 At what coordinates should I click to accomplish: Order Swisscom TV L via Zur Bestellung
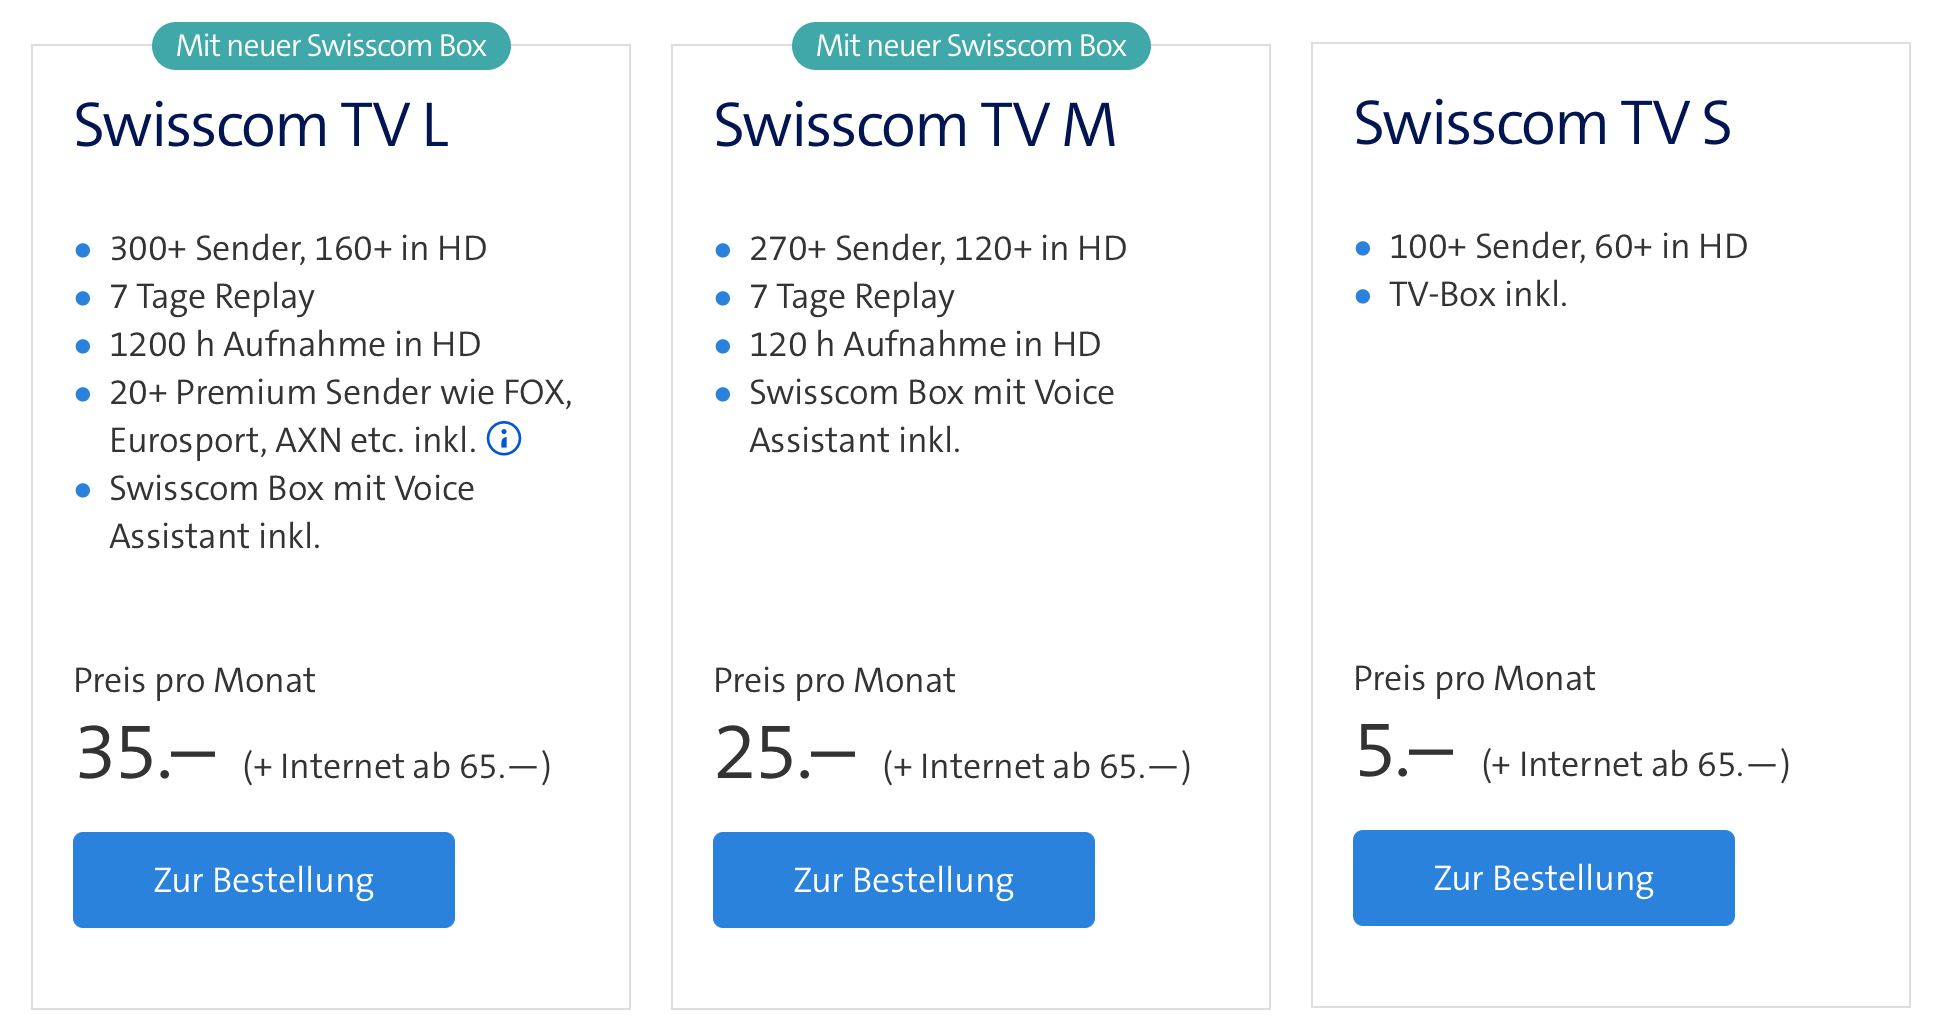pyautogui.click(x=264, y=880)
